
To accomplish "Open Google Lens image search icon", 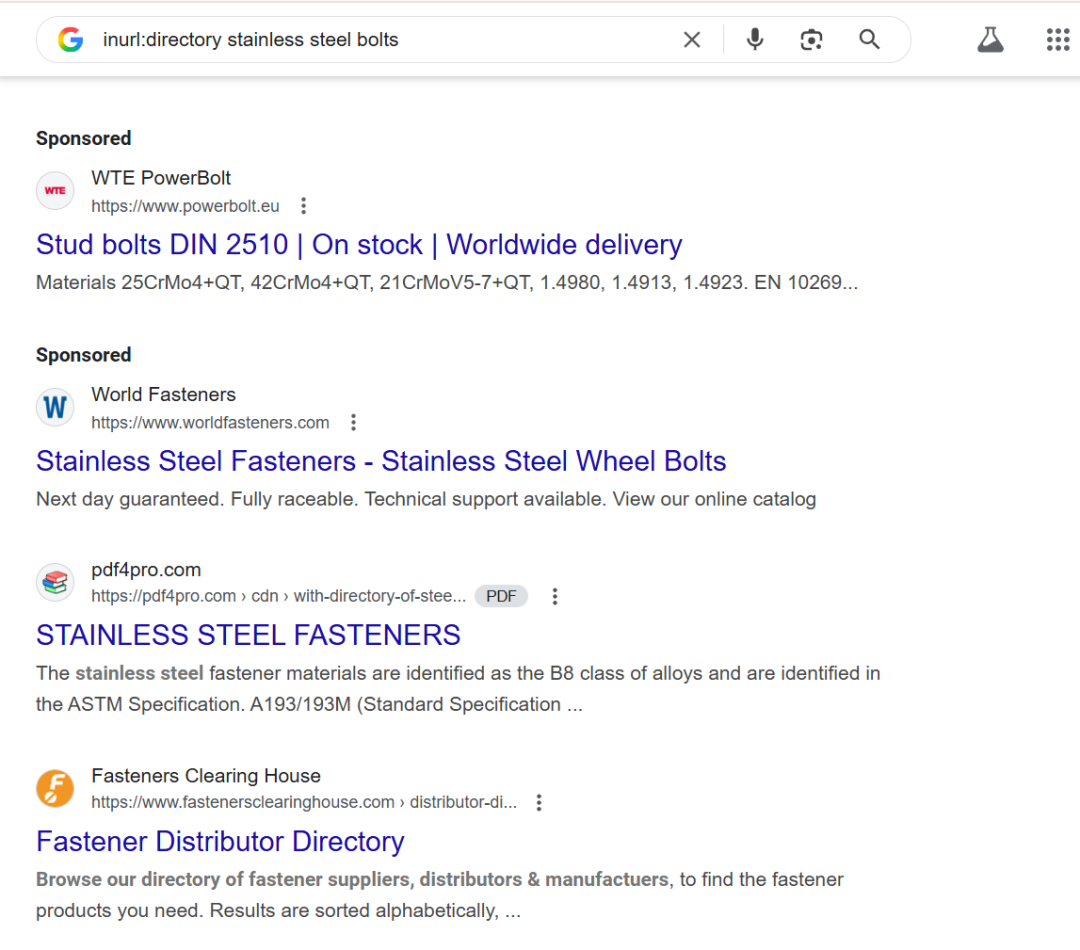I will (811, 40).
